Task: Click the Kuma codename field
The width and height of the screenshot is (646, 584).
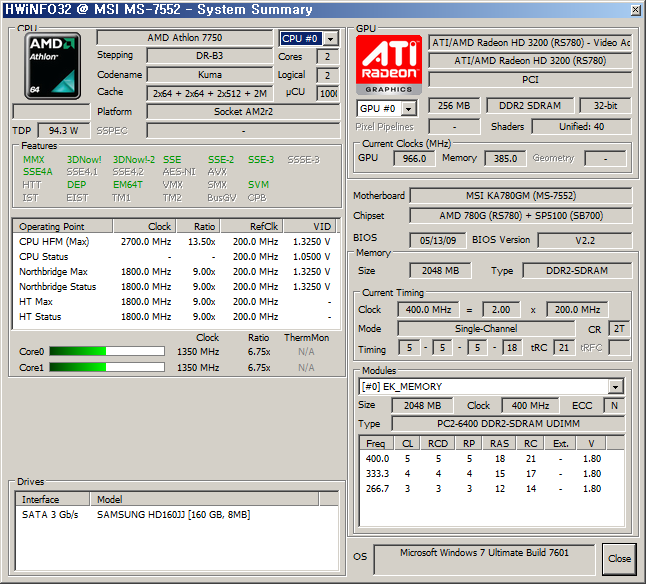Action: (209, 75)
